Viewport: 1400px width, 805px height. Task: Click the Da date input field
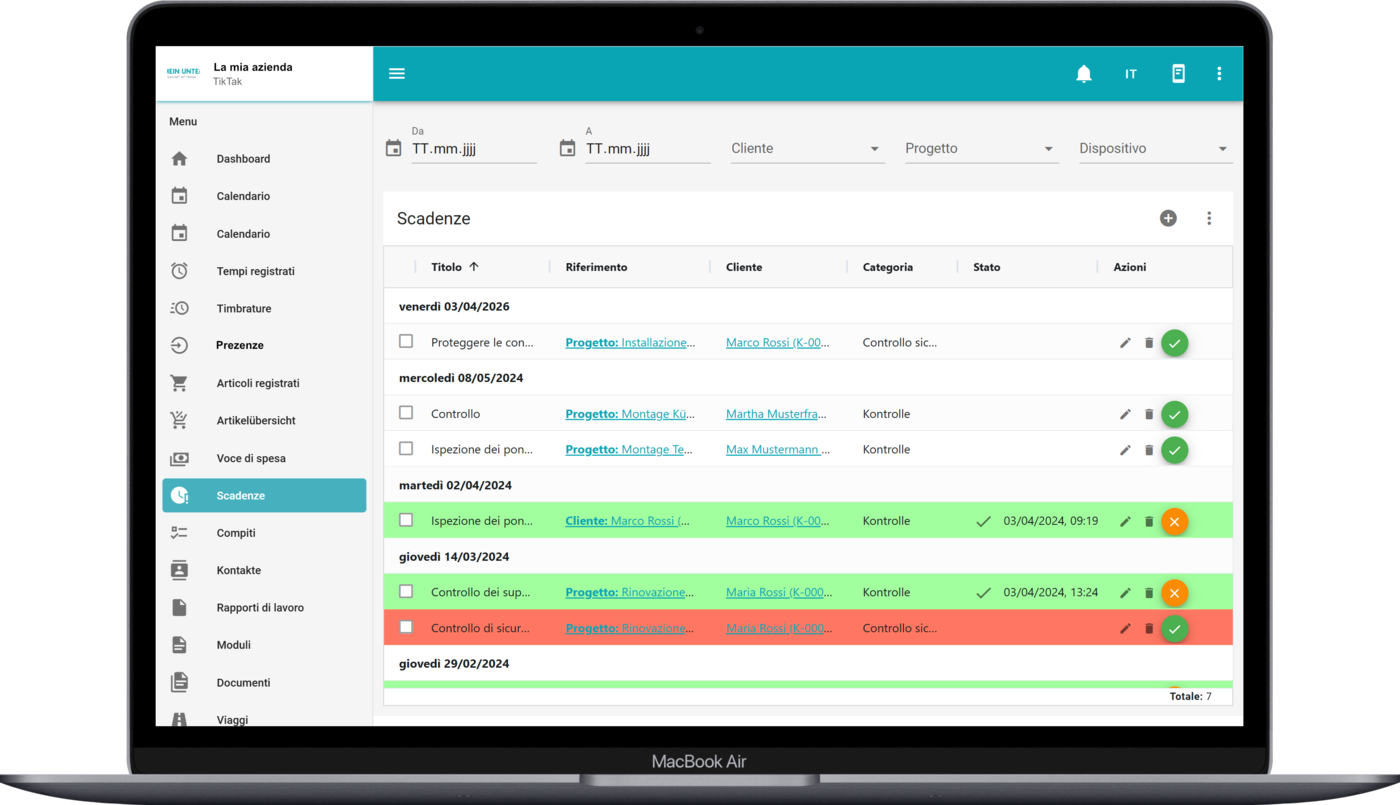(473, 149)
